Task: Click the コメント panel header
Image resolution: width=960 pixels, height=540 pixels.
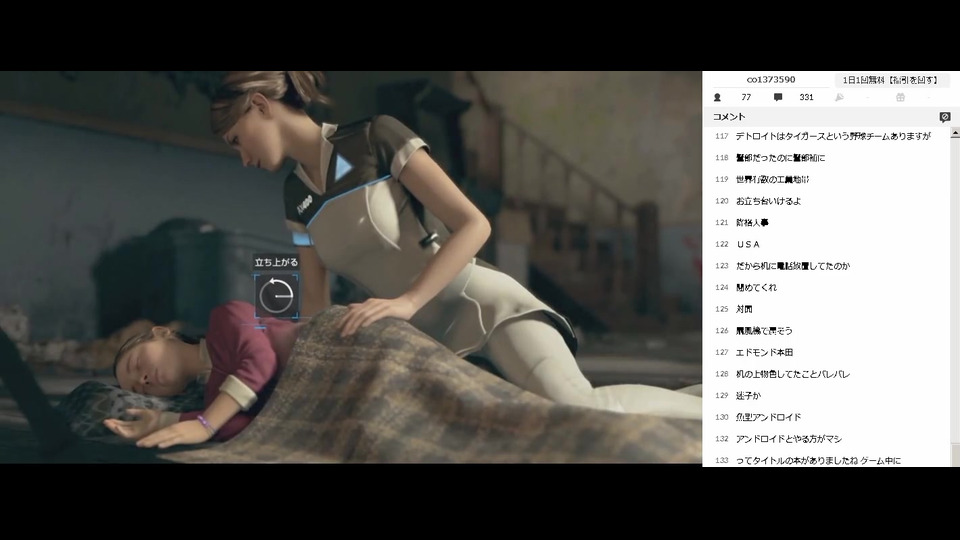Action: (826, 116)
